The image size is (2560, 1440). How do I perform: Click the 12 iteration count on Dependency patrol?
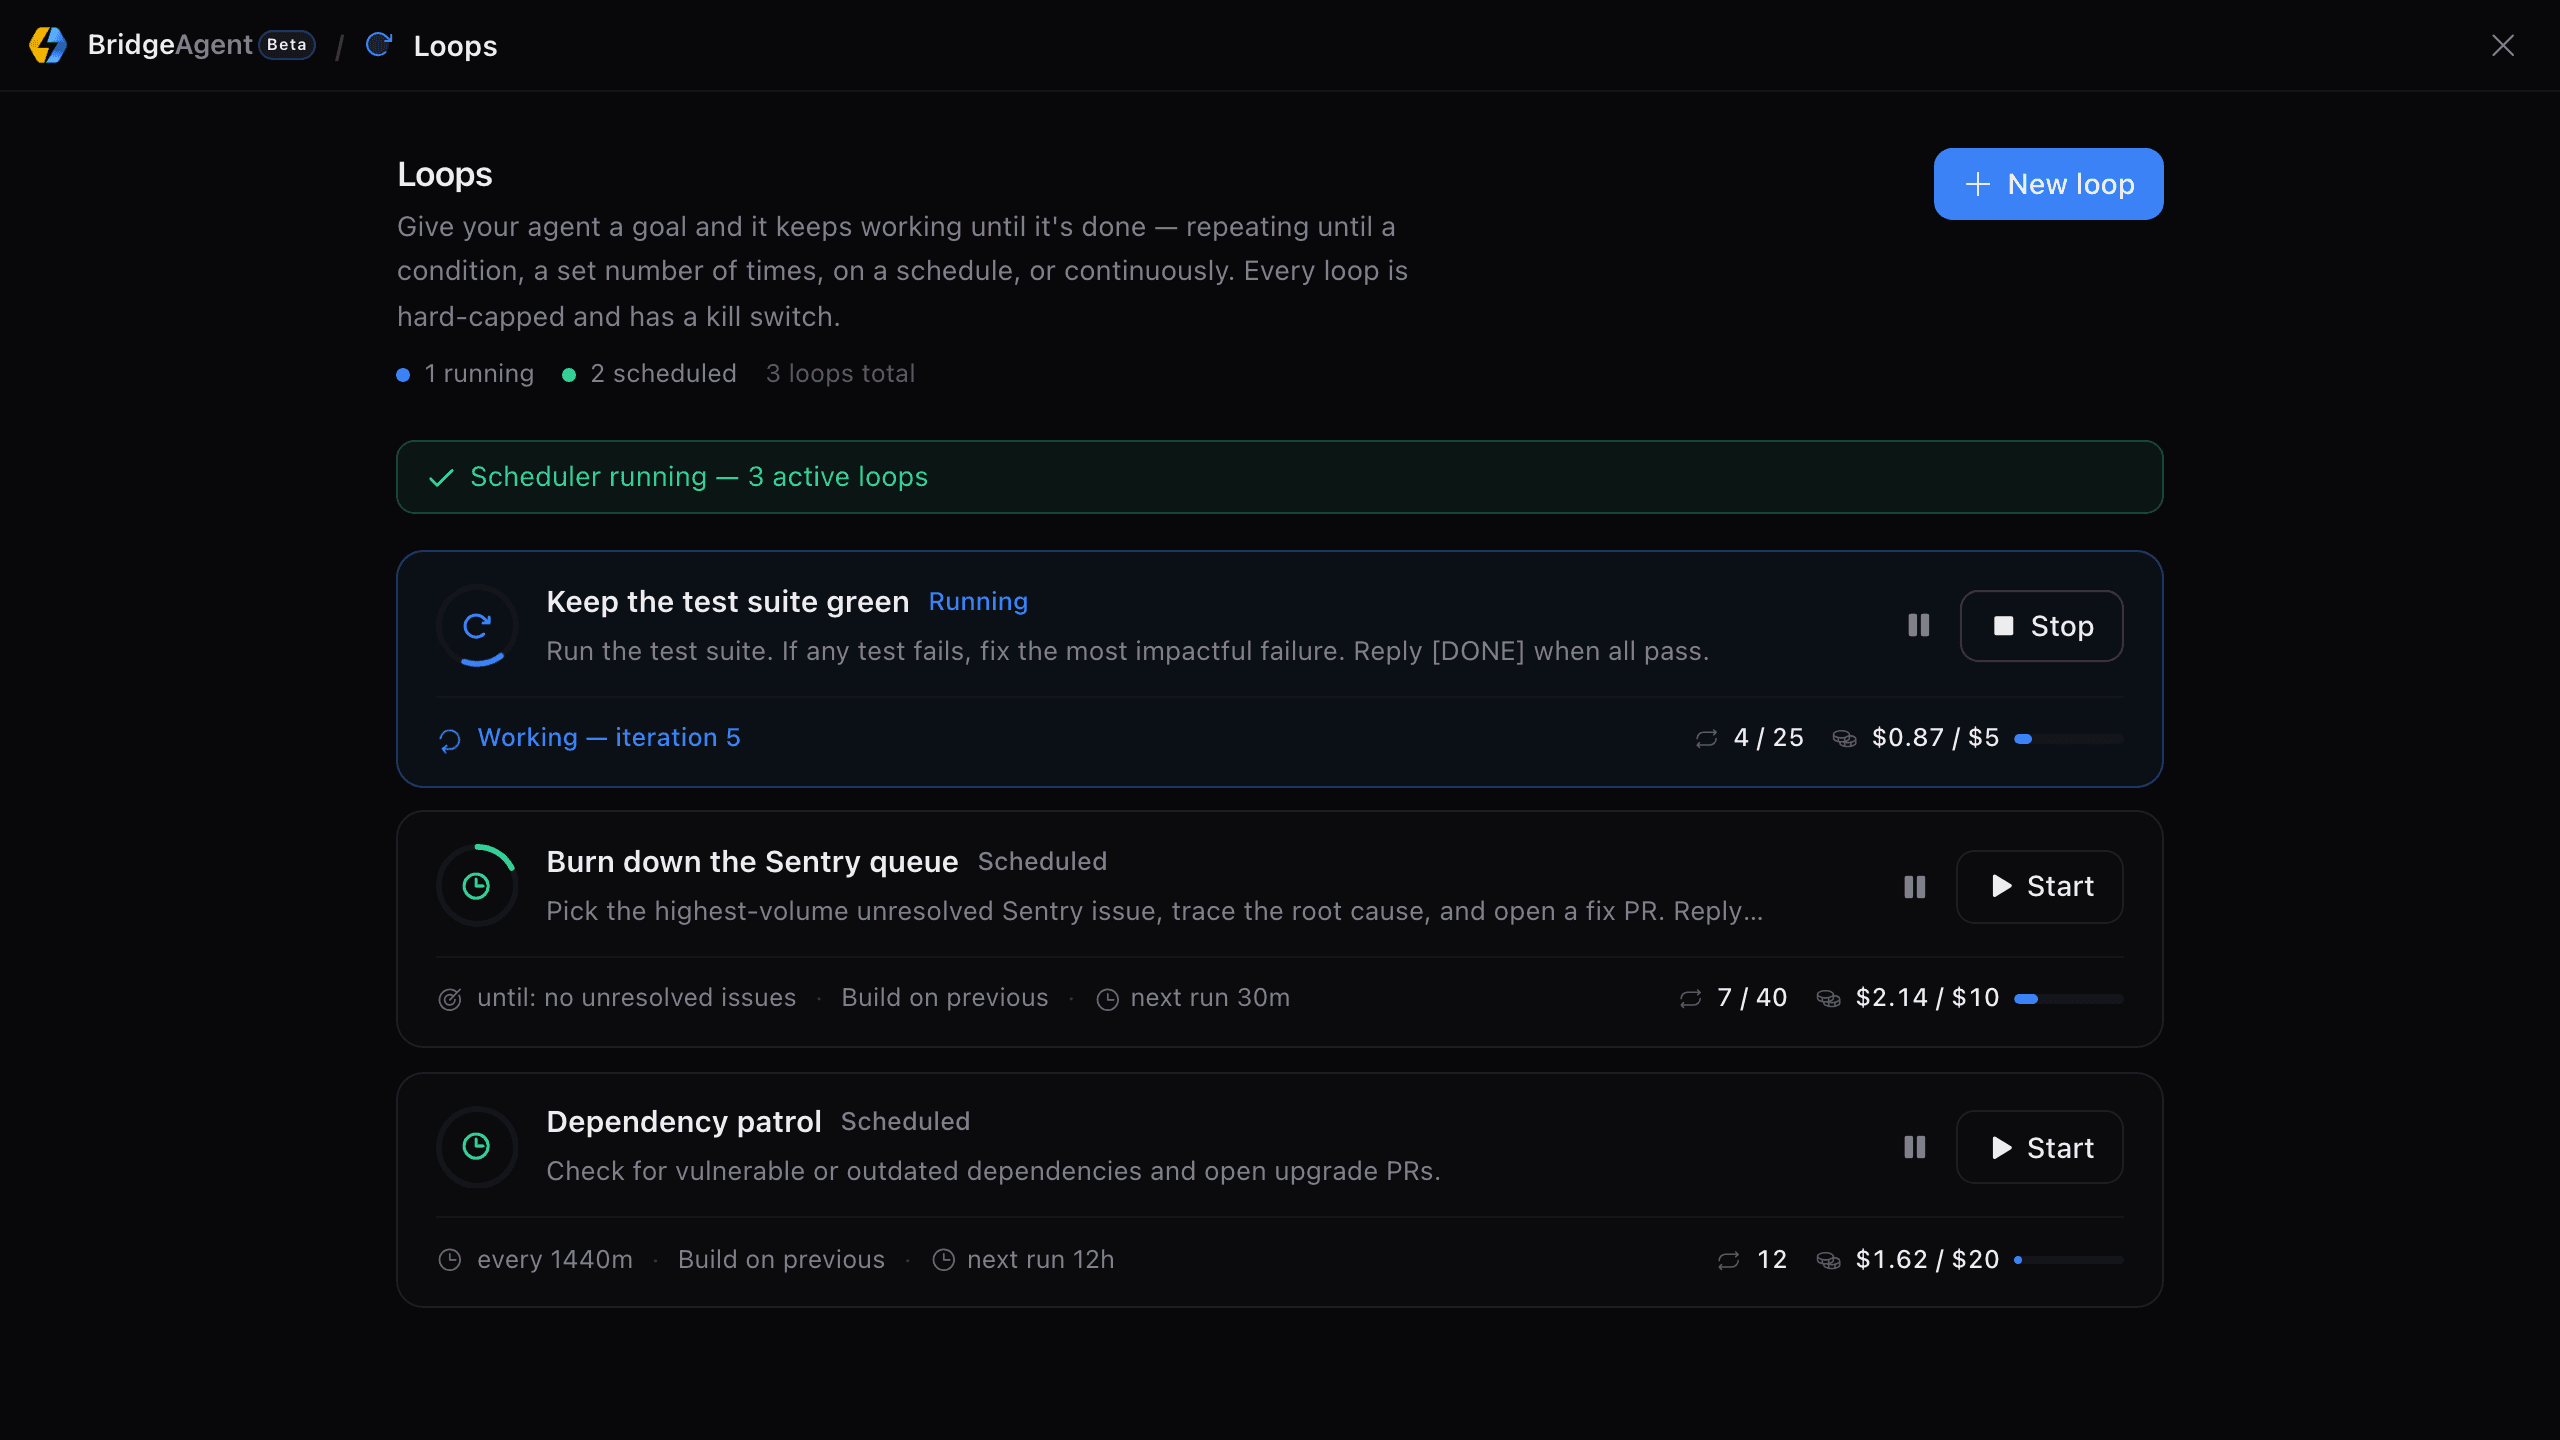click(x=1772, y=1260)
